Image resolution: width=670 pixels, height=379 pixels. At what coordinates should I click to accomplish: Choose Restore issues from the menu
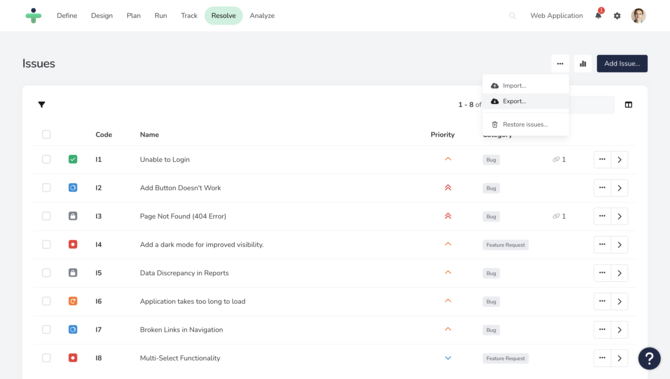[x=526, y=124]
